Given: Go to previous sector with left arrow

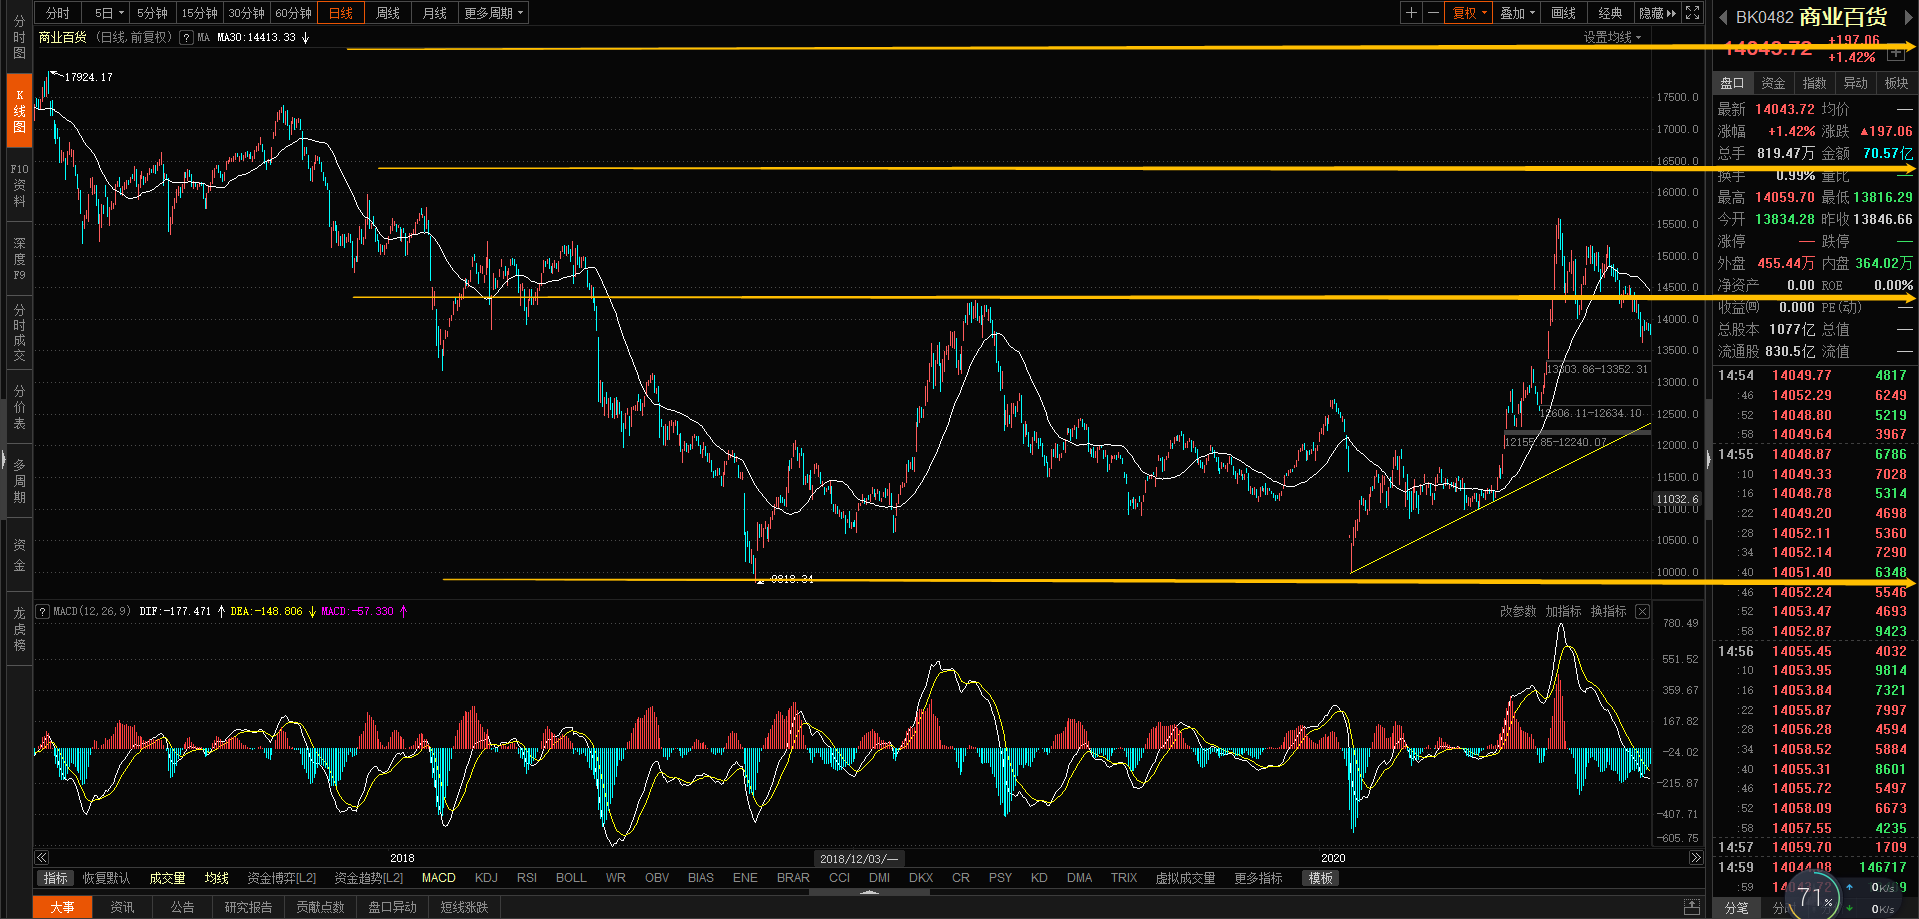Looking at the screenshot, I should [x=1723, y=18].
